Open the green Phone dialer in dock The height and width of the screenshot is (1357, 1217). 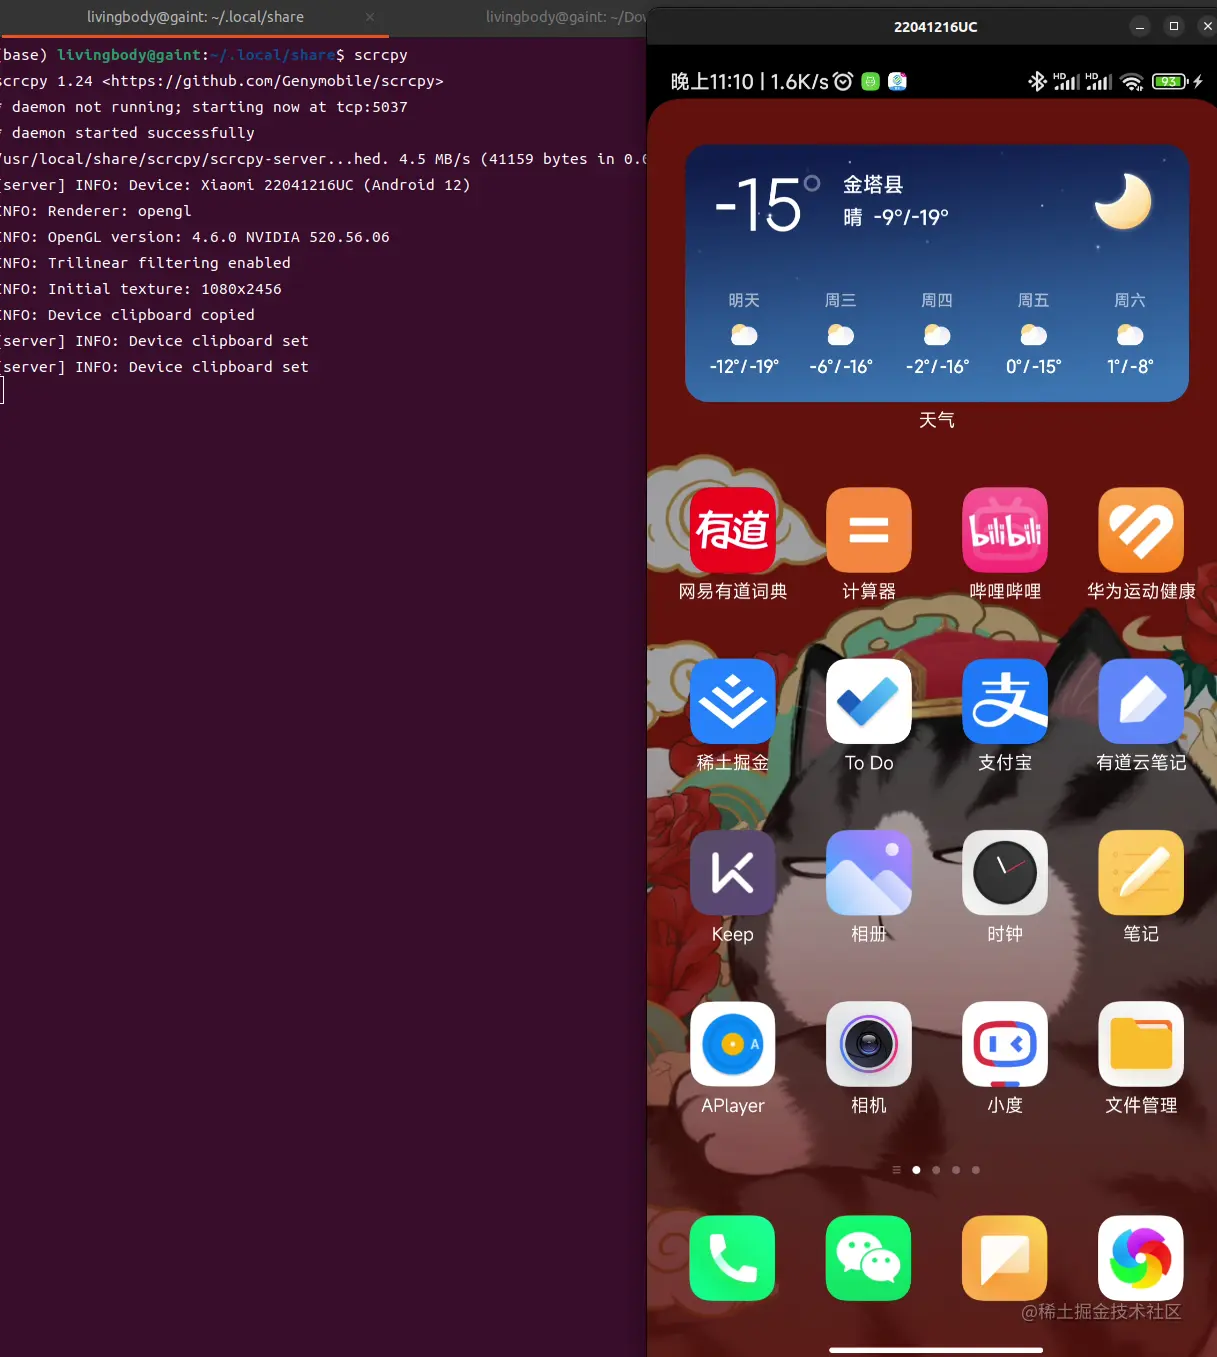732,1258
